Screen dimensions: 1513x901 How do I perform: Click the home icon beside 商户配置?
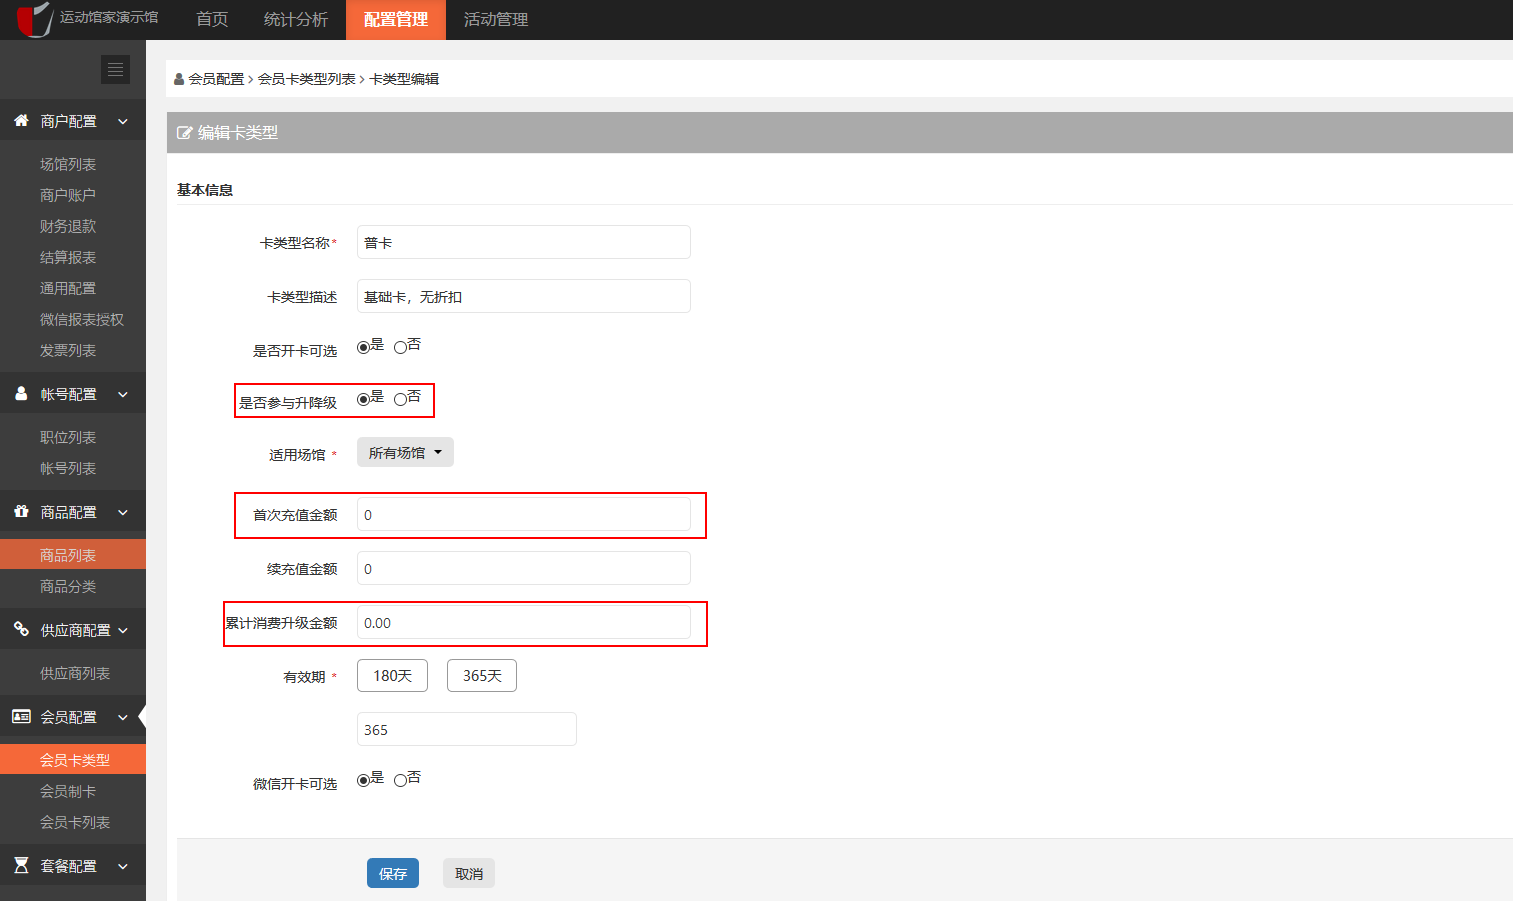pyautogui.click(x=21, y=120)
